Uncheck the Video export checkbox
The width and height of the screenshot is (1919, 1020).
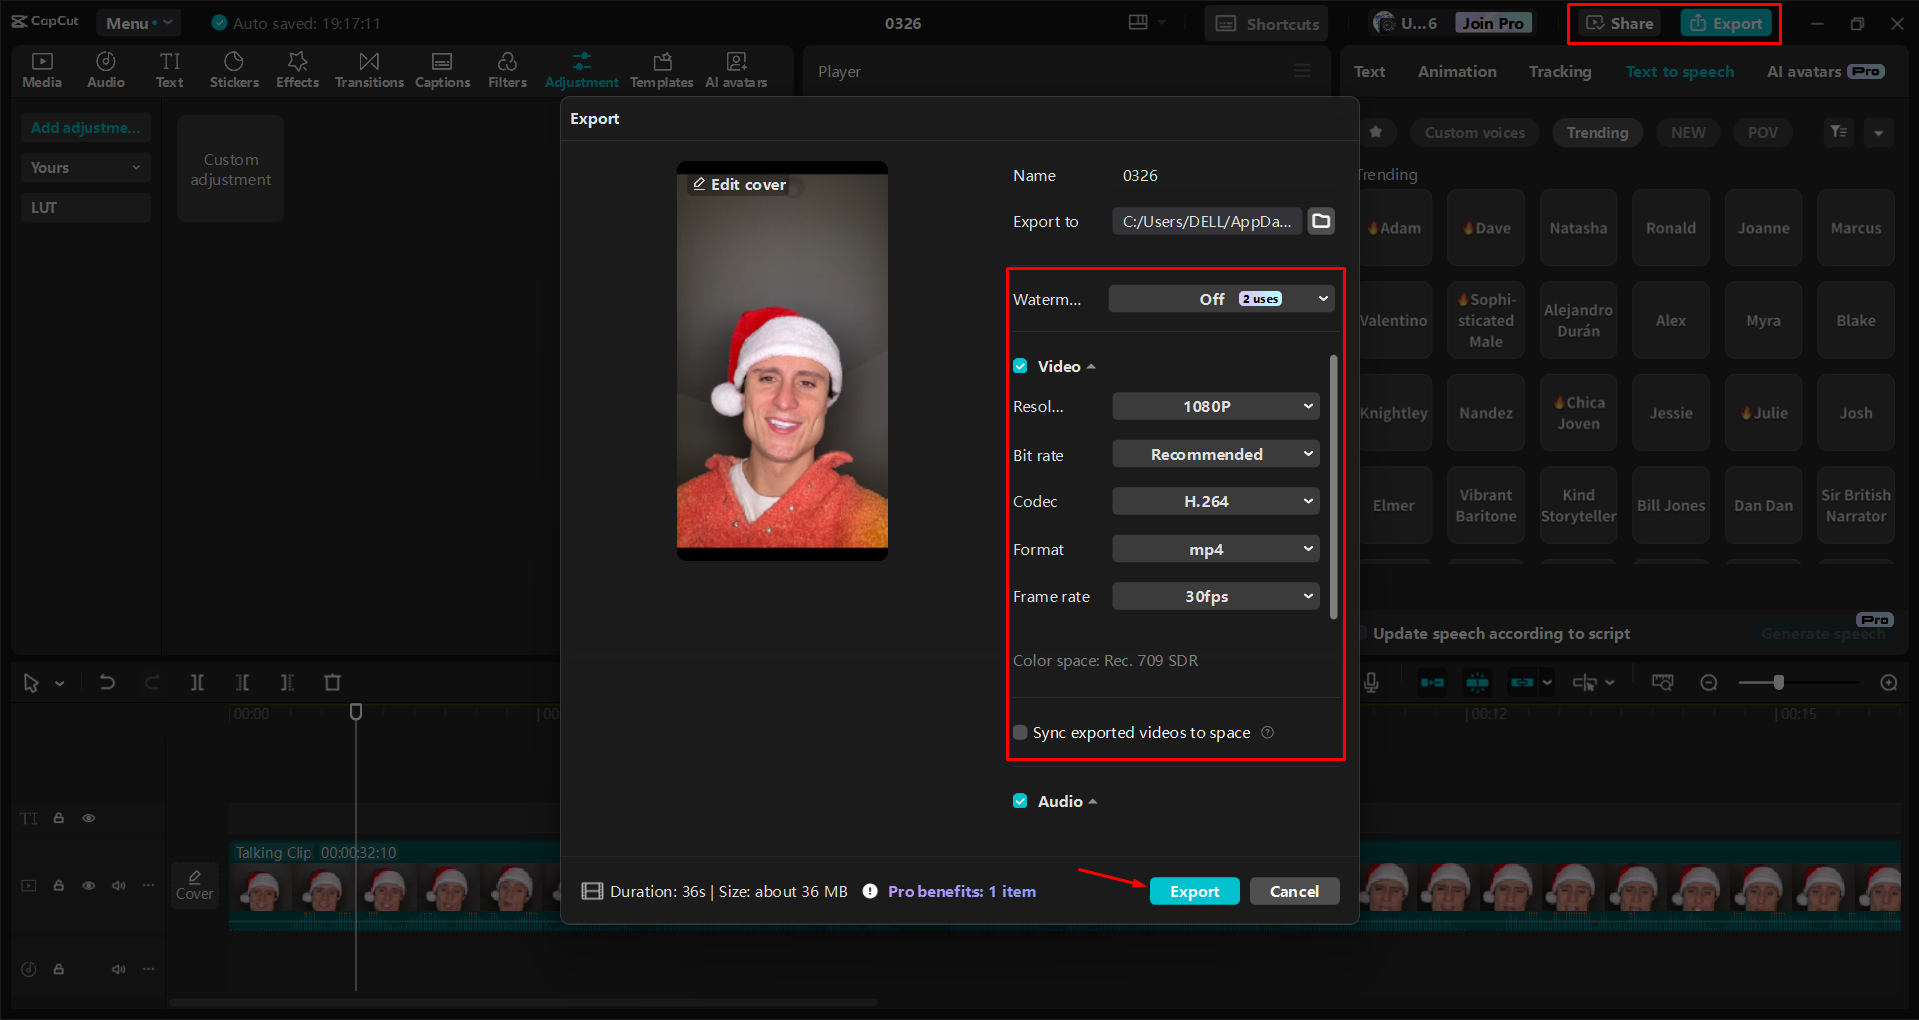point(1020,366)
